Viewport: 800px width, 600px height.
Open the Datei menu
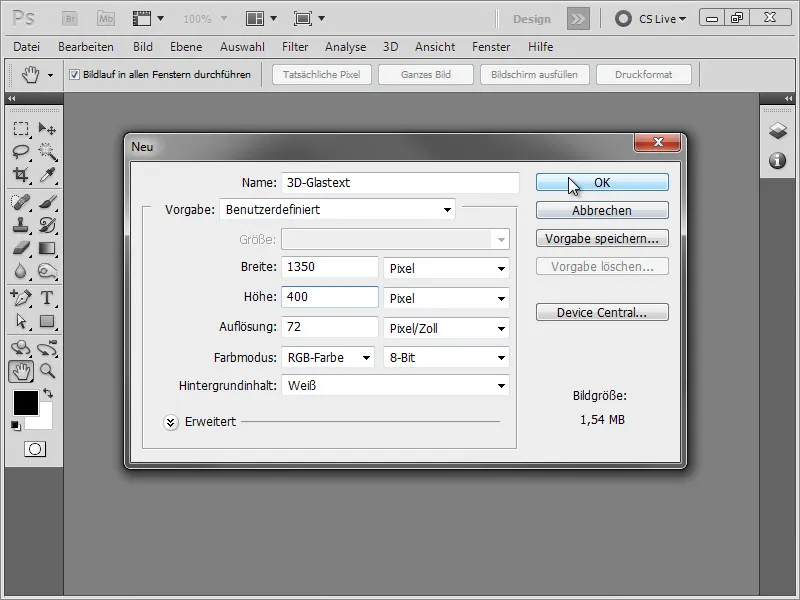[x=27, y=47]
